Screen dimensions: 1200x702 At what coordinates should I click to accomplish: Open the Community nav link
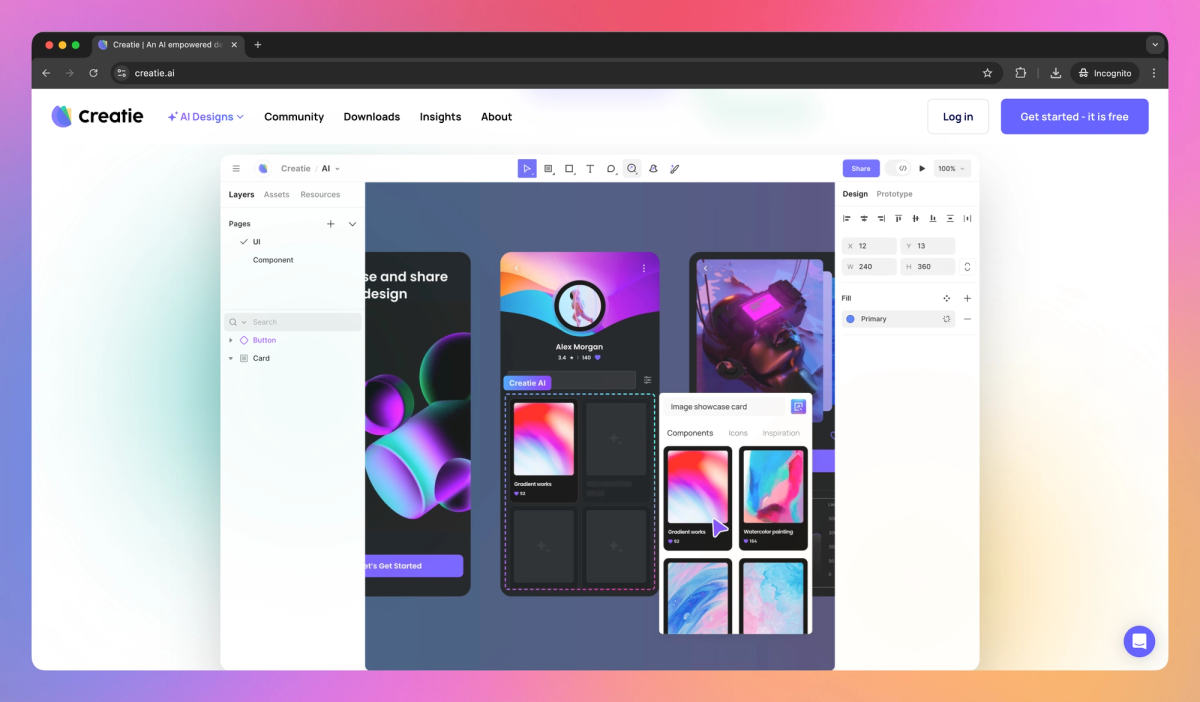pyautogui.click(x=294, y=117)
